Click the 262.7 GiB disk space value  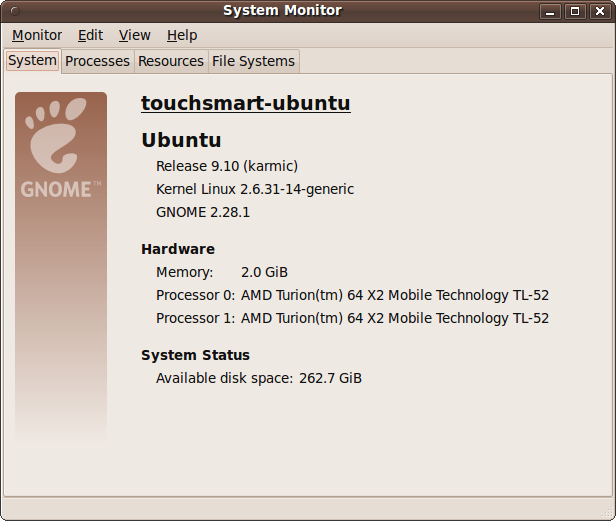click(x=330, y=378)
